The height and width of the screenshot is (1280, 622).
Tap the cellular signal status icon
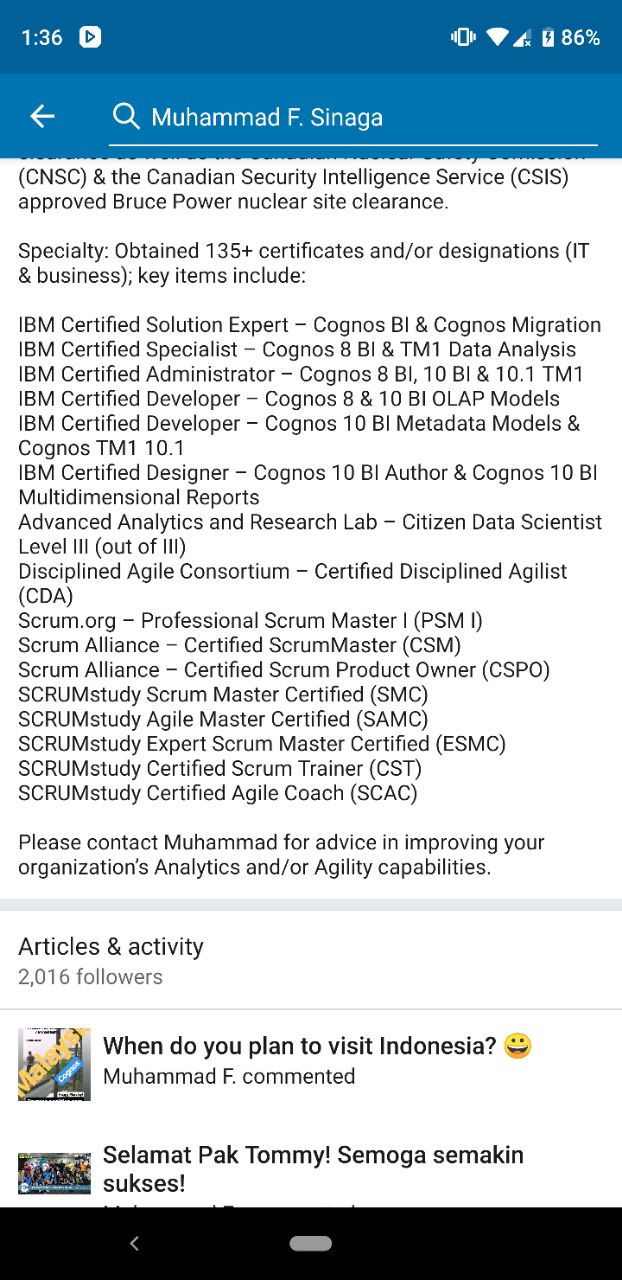tap(522, 38)
